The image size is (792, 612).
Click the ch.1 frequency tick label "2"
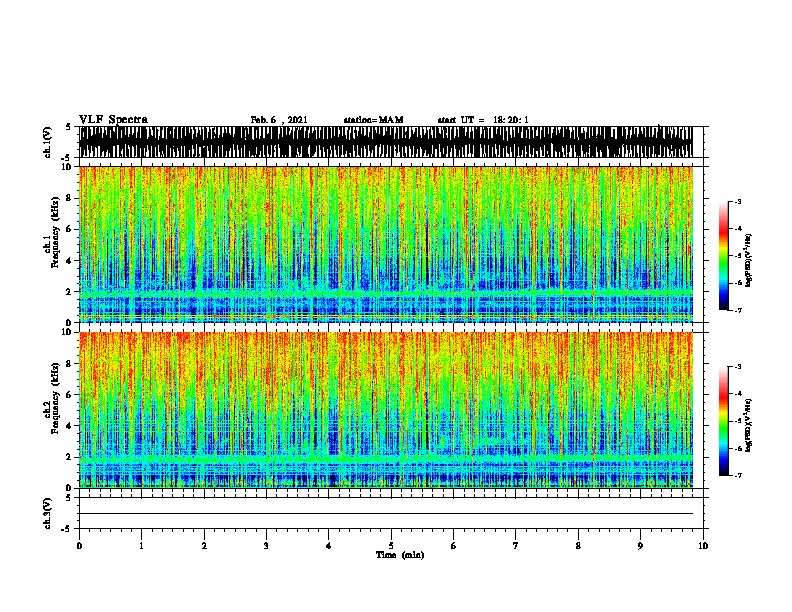[x=69, y=292]
